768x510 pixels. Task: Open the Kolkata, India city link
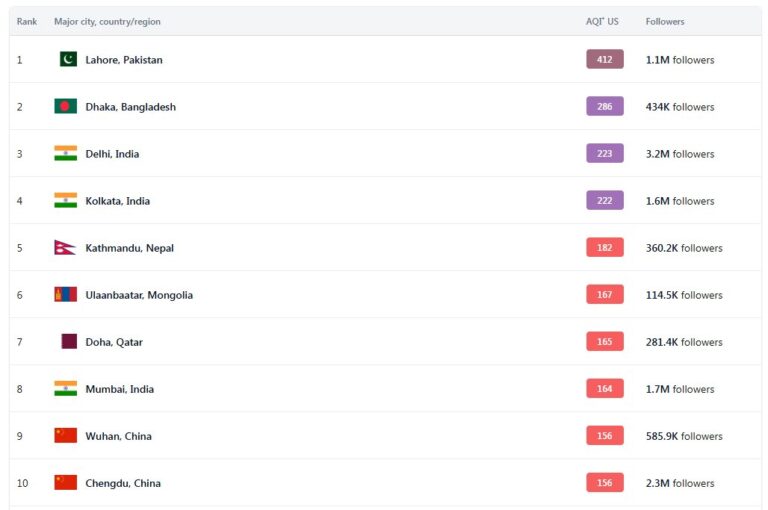(117, 201)
